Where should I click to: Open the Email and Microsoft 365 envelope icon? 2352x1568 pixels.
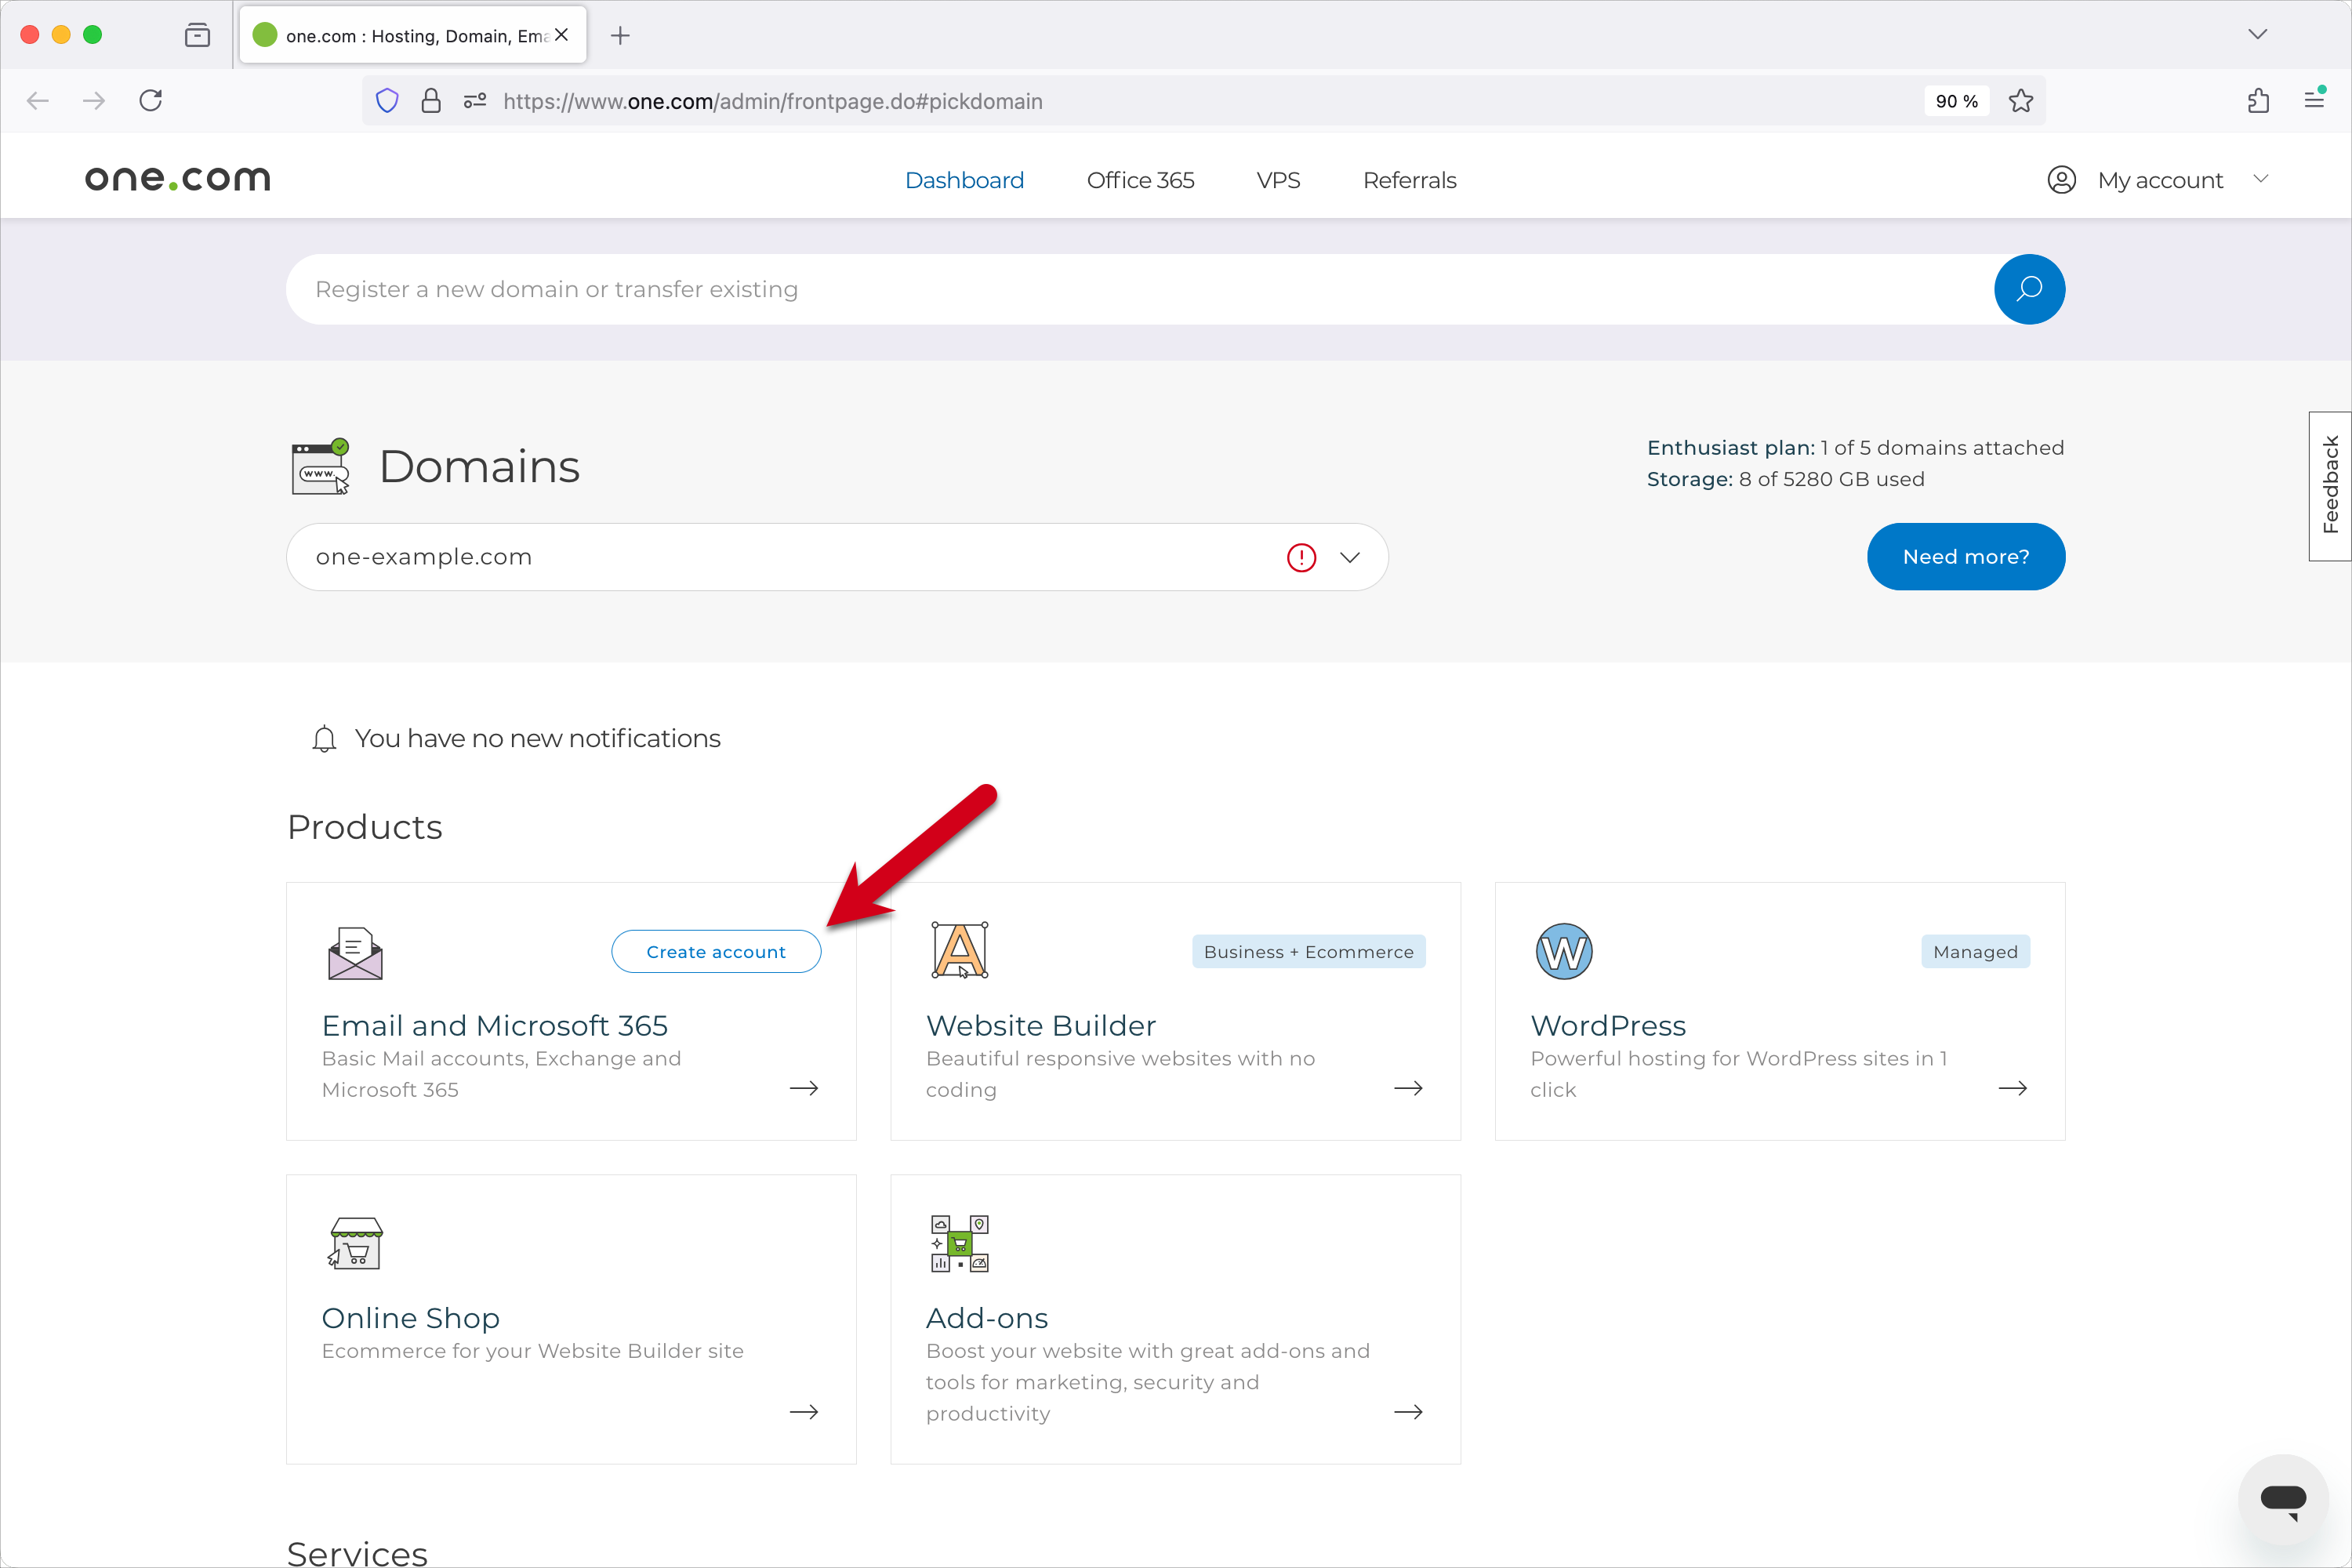(355, 952)
